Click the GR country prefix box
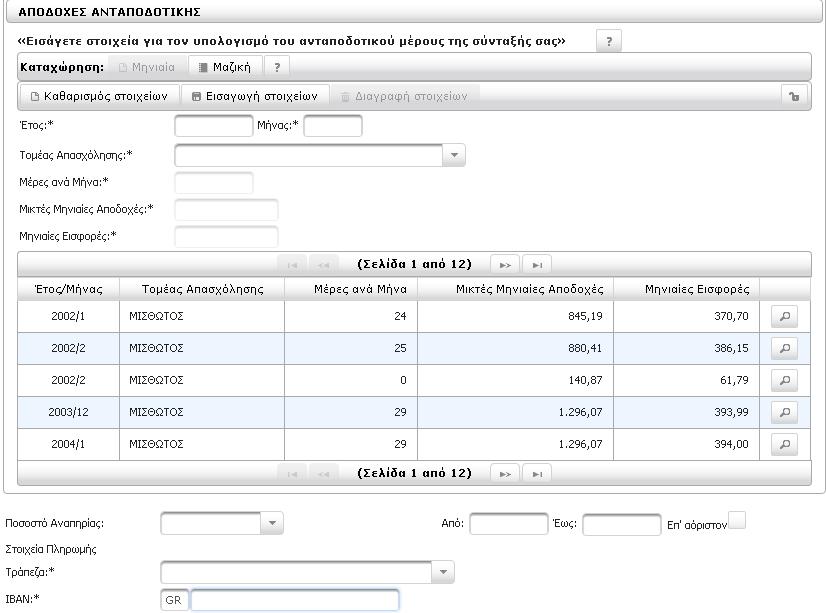Viewport: 826px width, 613px height. 174,600
